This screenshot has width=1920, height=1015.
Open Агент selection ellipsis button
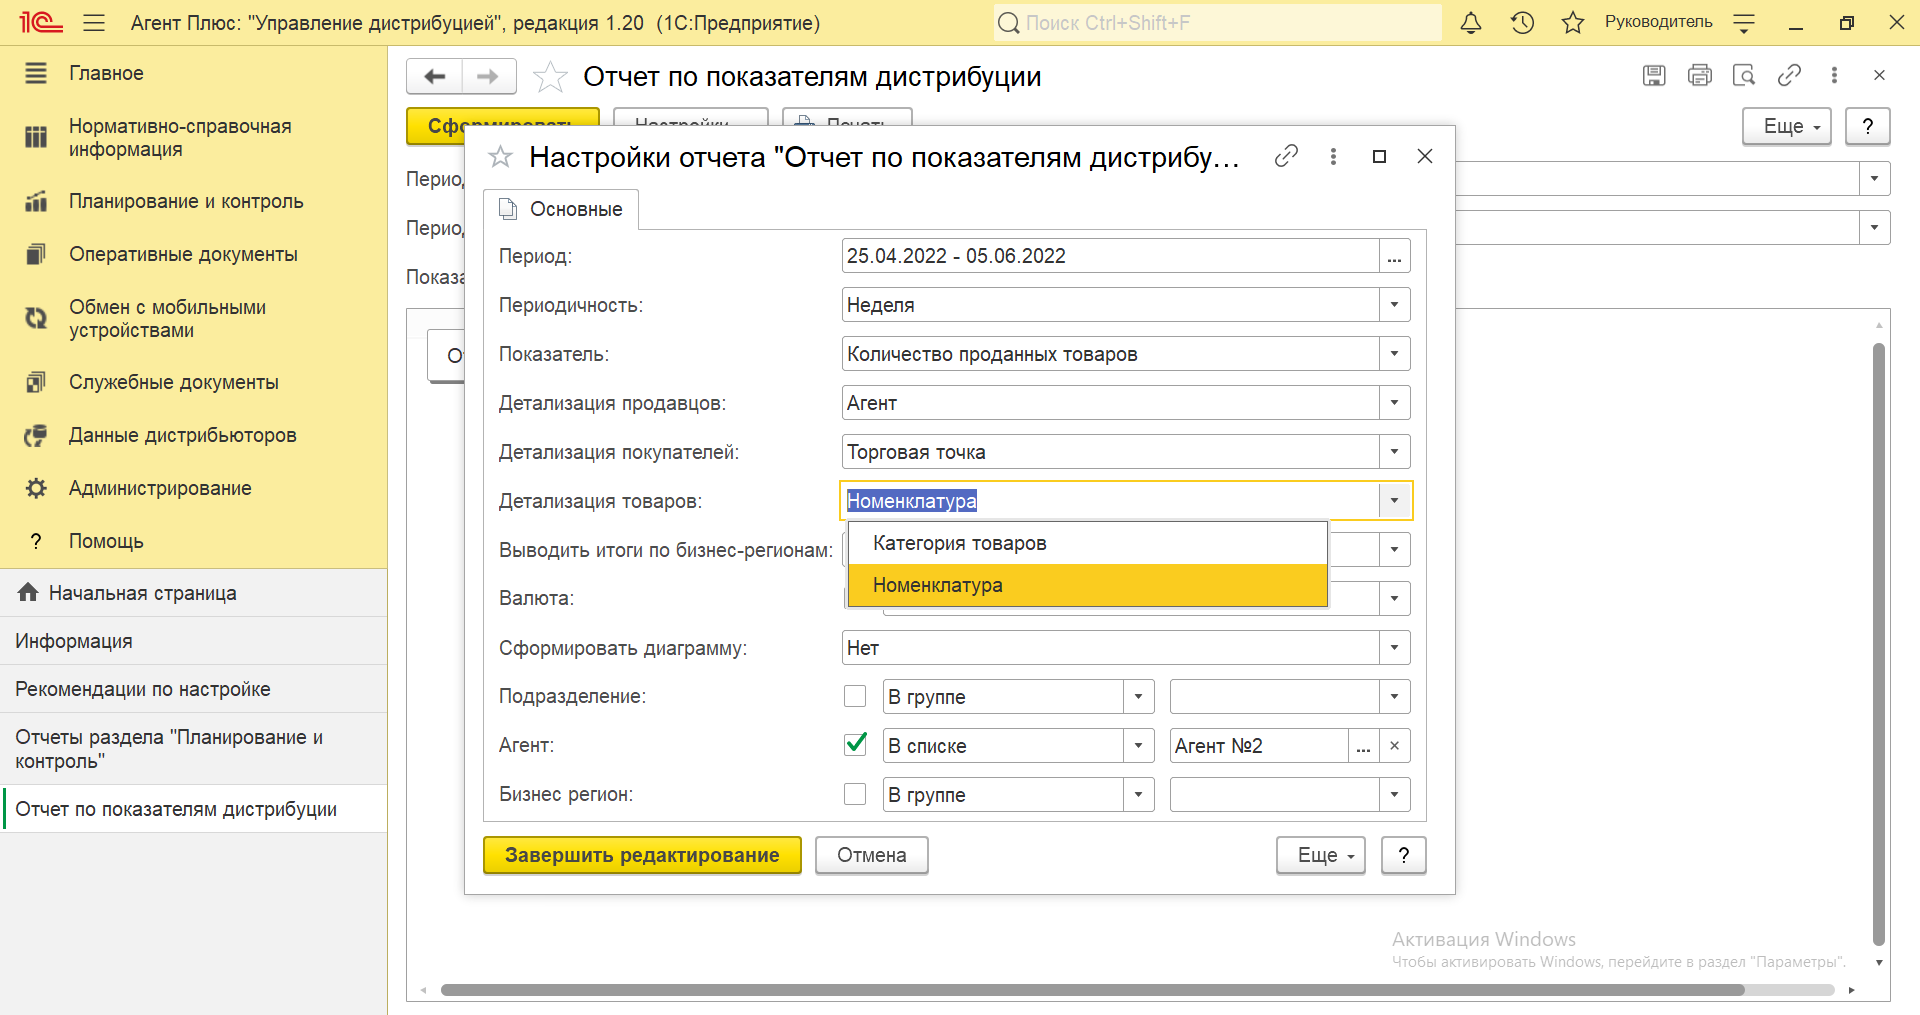click(1363, 746)
